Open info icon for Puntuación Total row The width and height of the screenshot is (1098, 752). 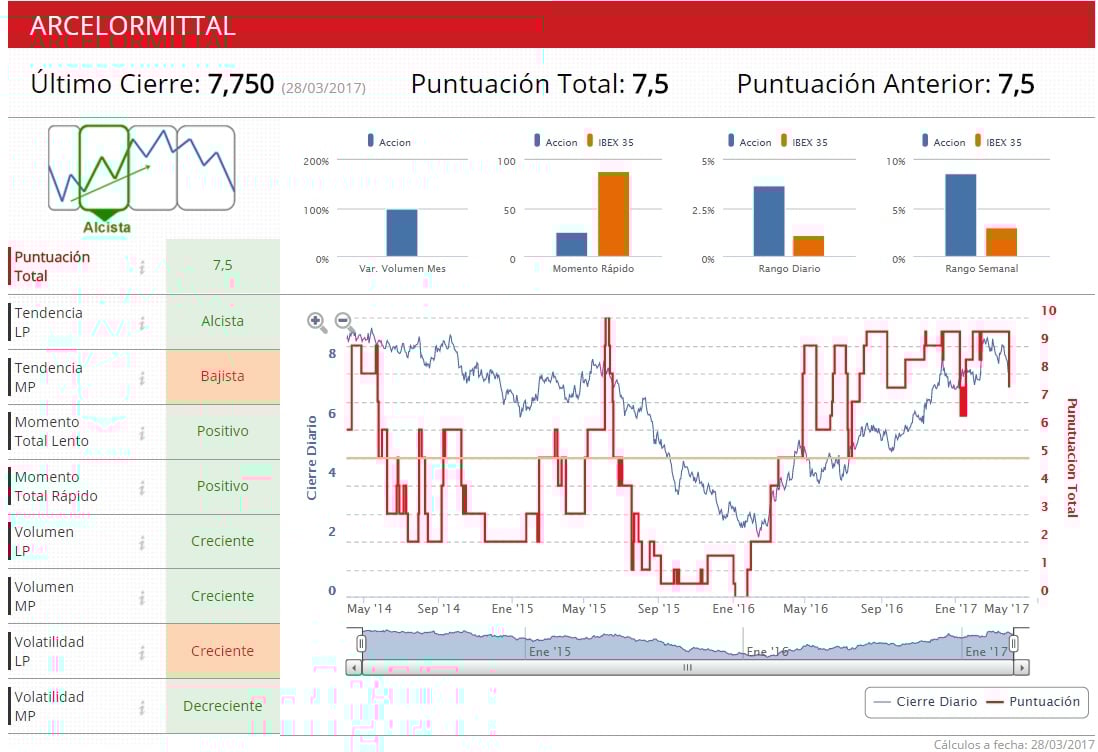coord(142,267)
